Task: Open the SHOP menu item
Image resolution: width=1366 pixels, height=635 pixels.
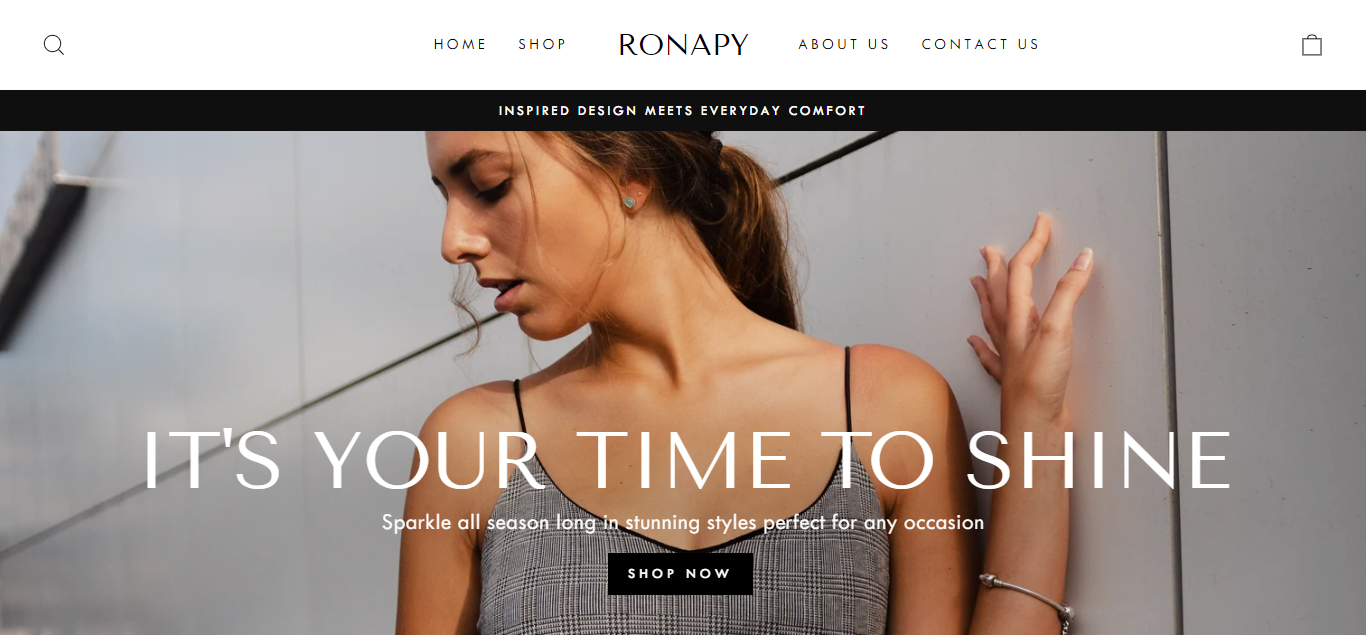Action: point(542,44)
